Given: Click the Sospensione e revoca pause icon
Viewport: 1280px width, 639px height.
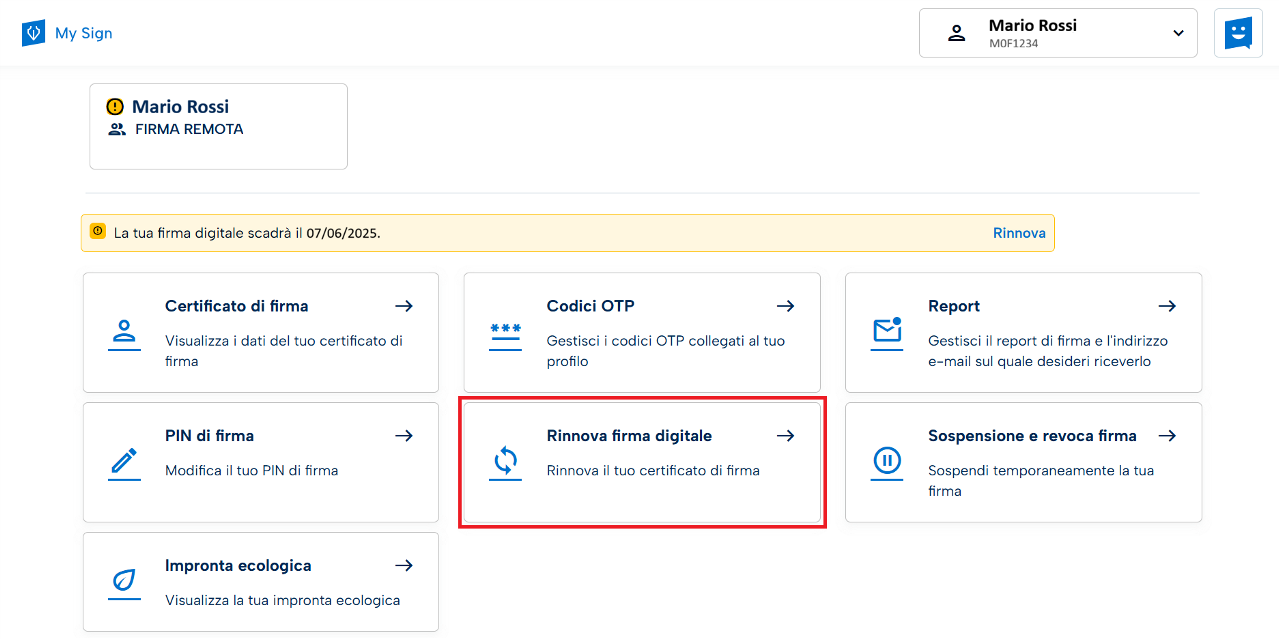Looking at the screenshot, I should point(887,461).
